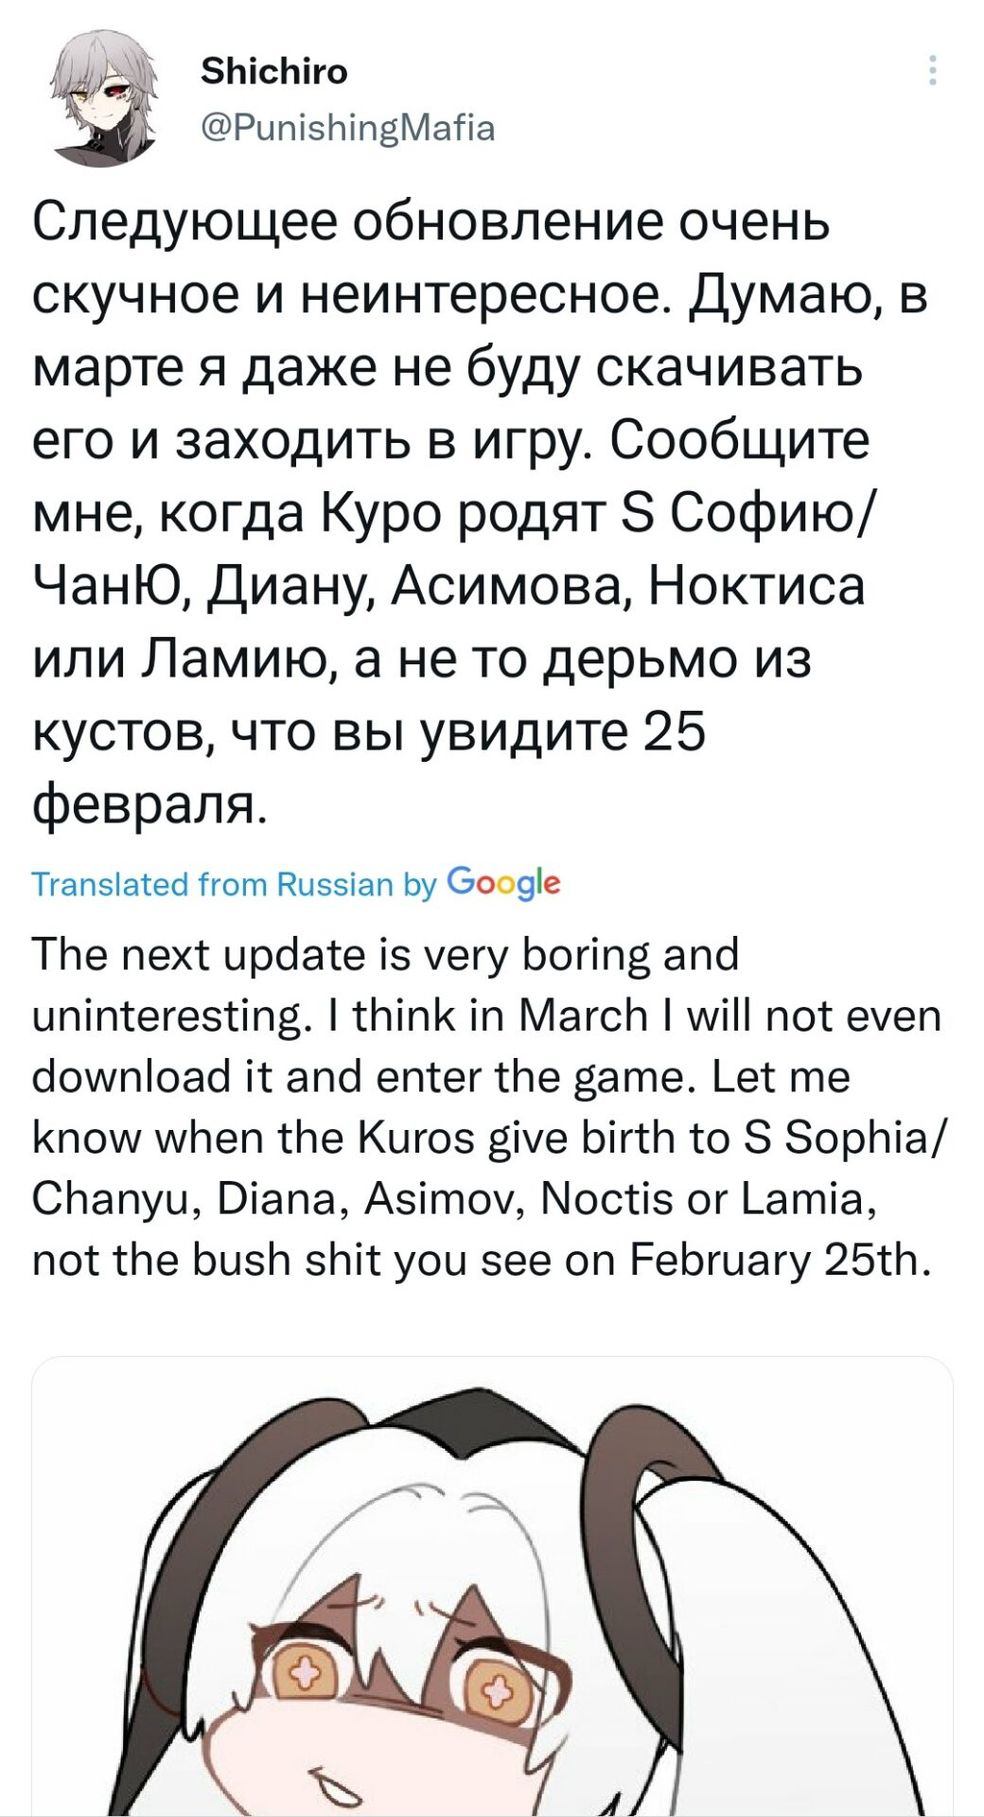Click the word "uninteresting" in the translation
This screenshot has height=1817, width=984.
click(x=168, y=1017)
